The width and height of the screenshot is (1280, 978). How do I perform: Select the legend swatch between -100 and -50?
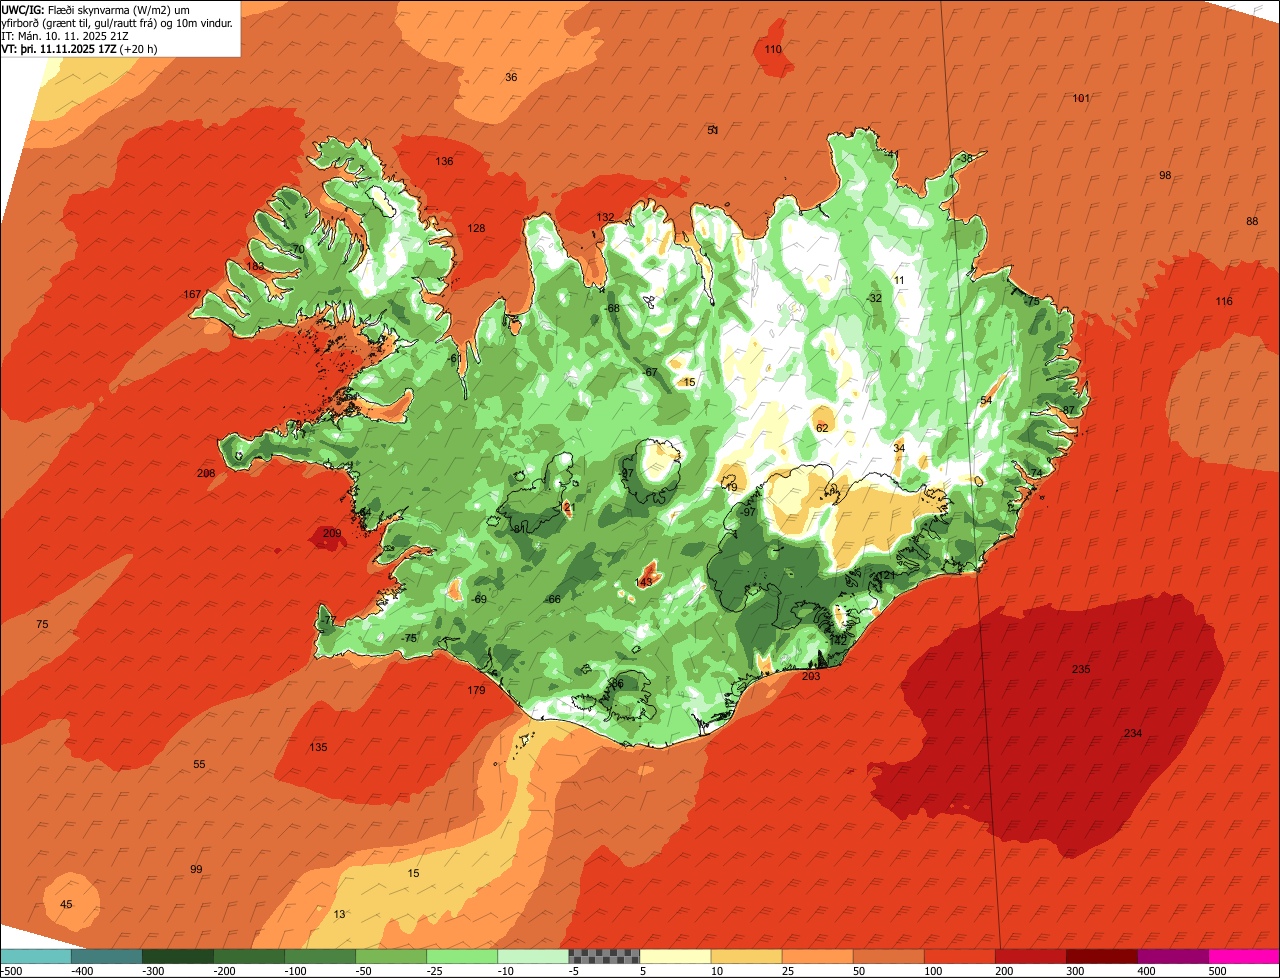pyautogui.click(x=320, y=956)
